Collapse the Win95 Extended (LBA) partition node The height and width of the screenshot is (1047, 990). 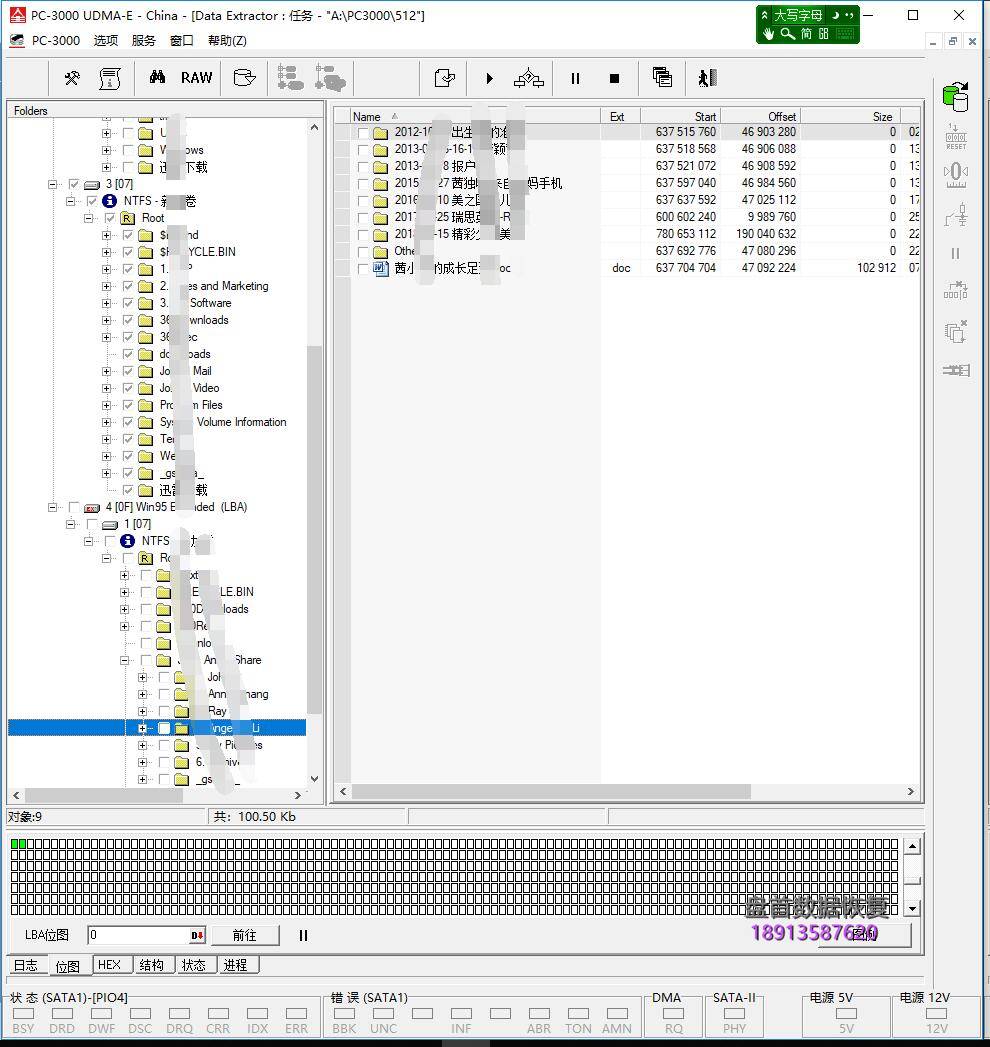click(x=54, y=507)
